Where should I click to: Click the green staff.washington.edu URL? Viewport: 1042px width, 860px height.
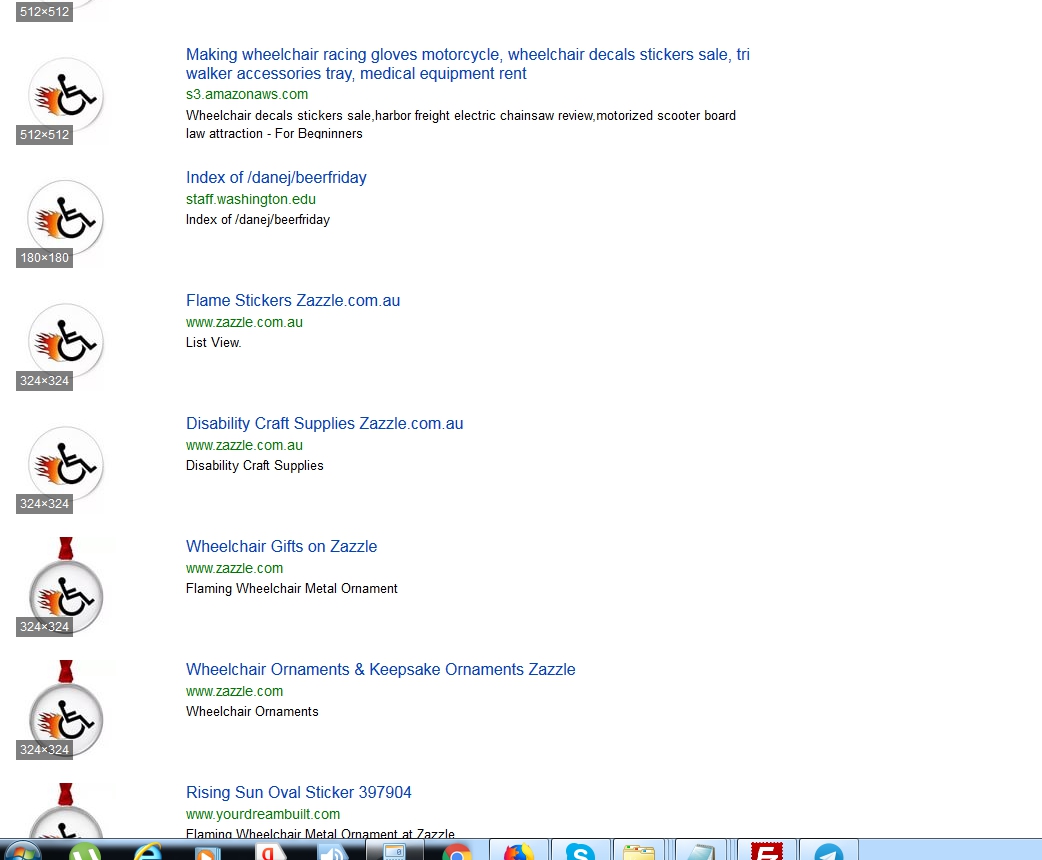click(251, 199)
